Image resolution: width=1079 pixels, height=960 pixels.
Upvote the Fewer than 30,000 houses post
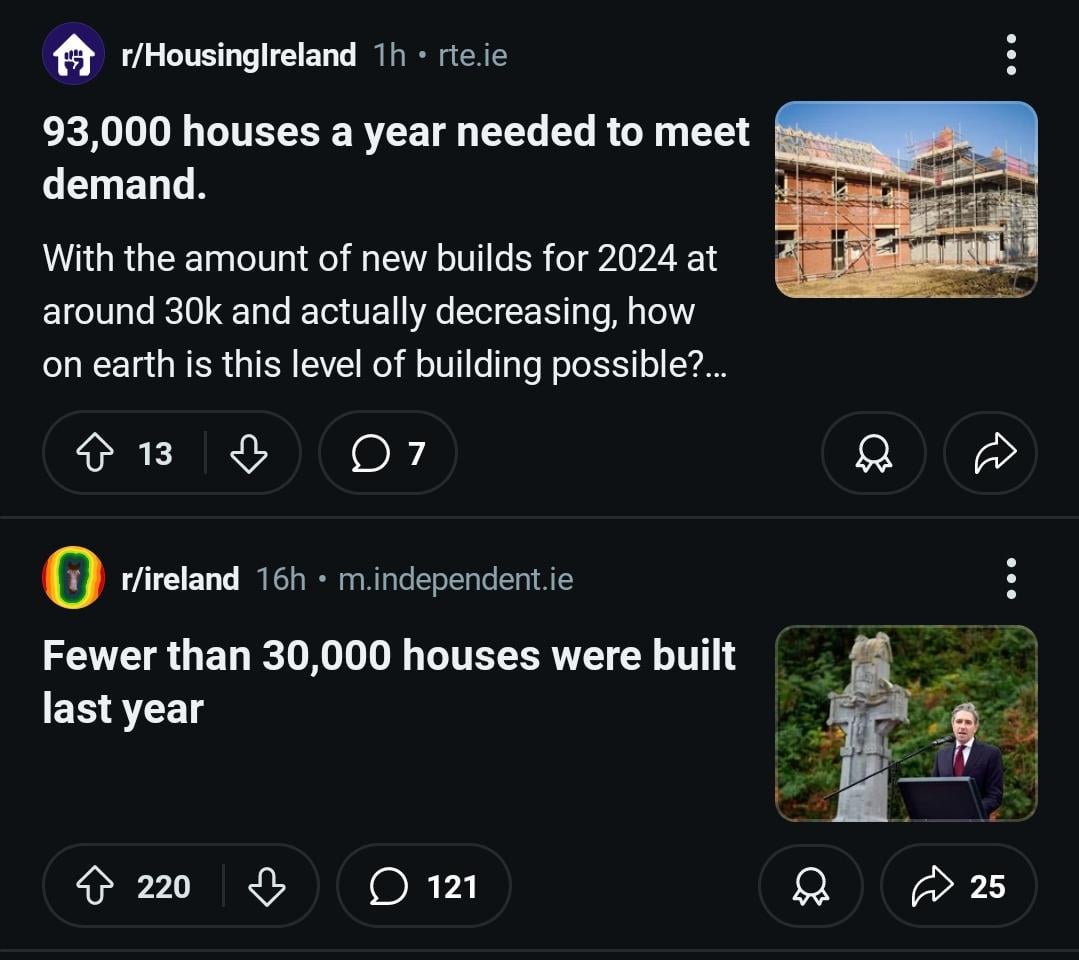click(95, 886)
